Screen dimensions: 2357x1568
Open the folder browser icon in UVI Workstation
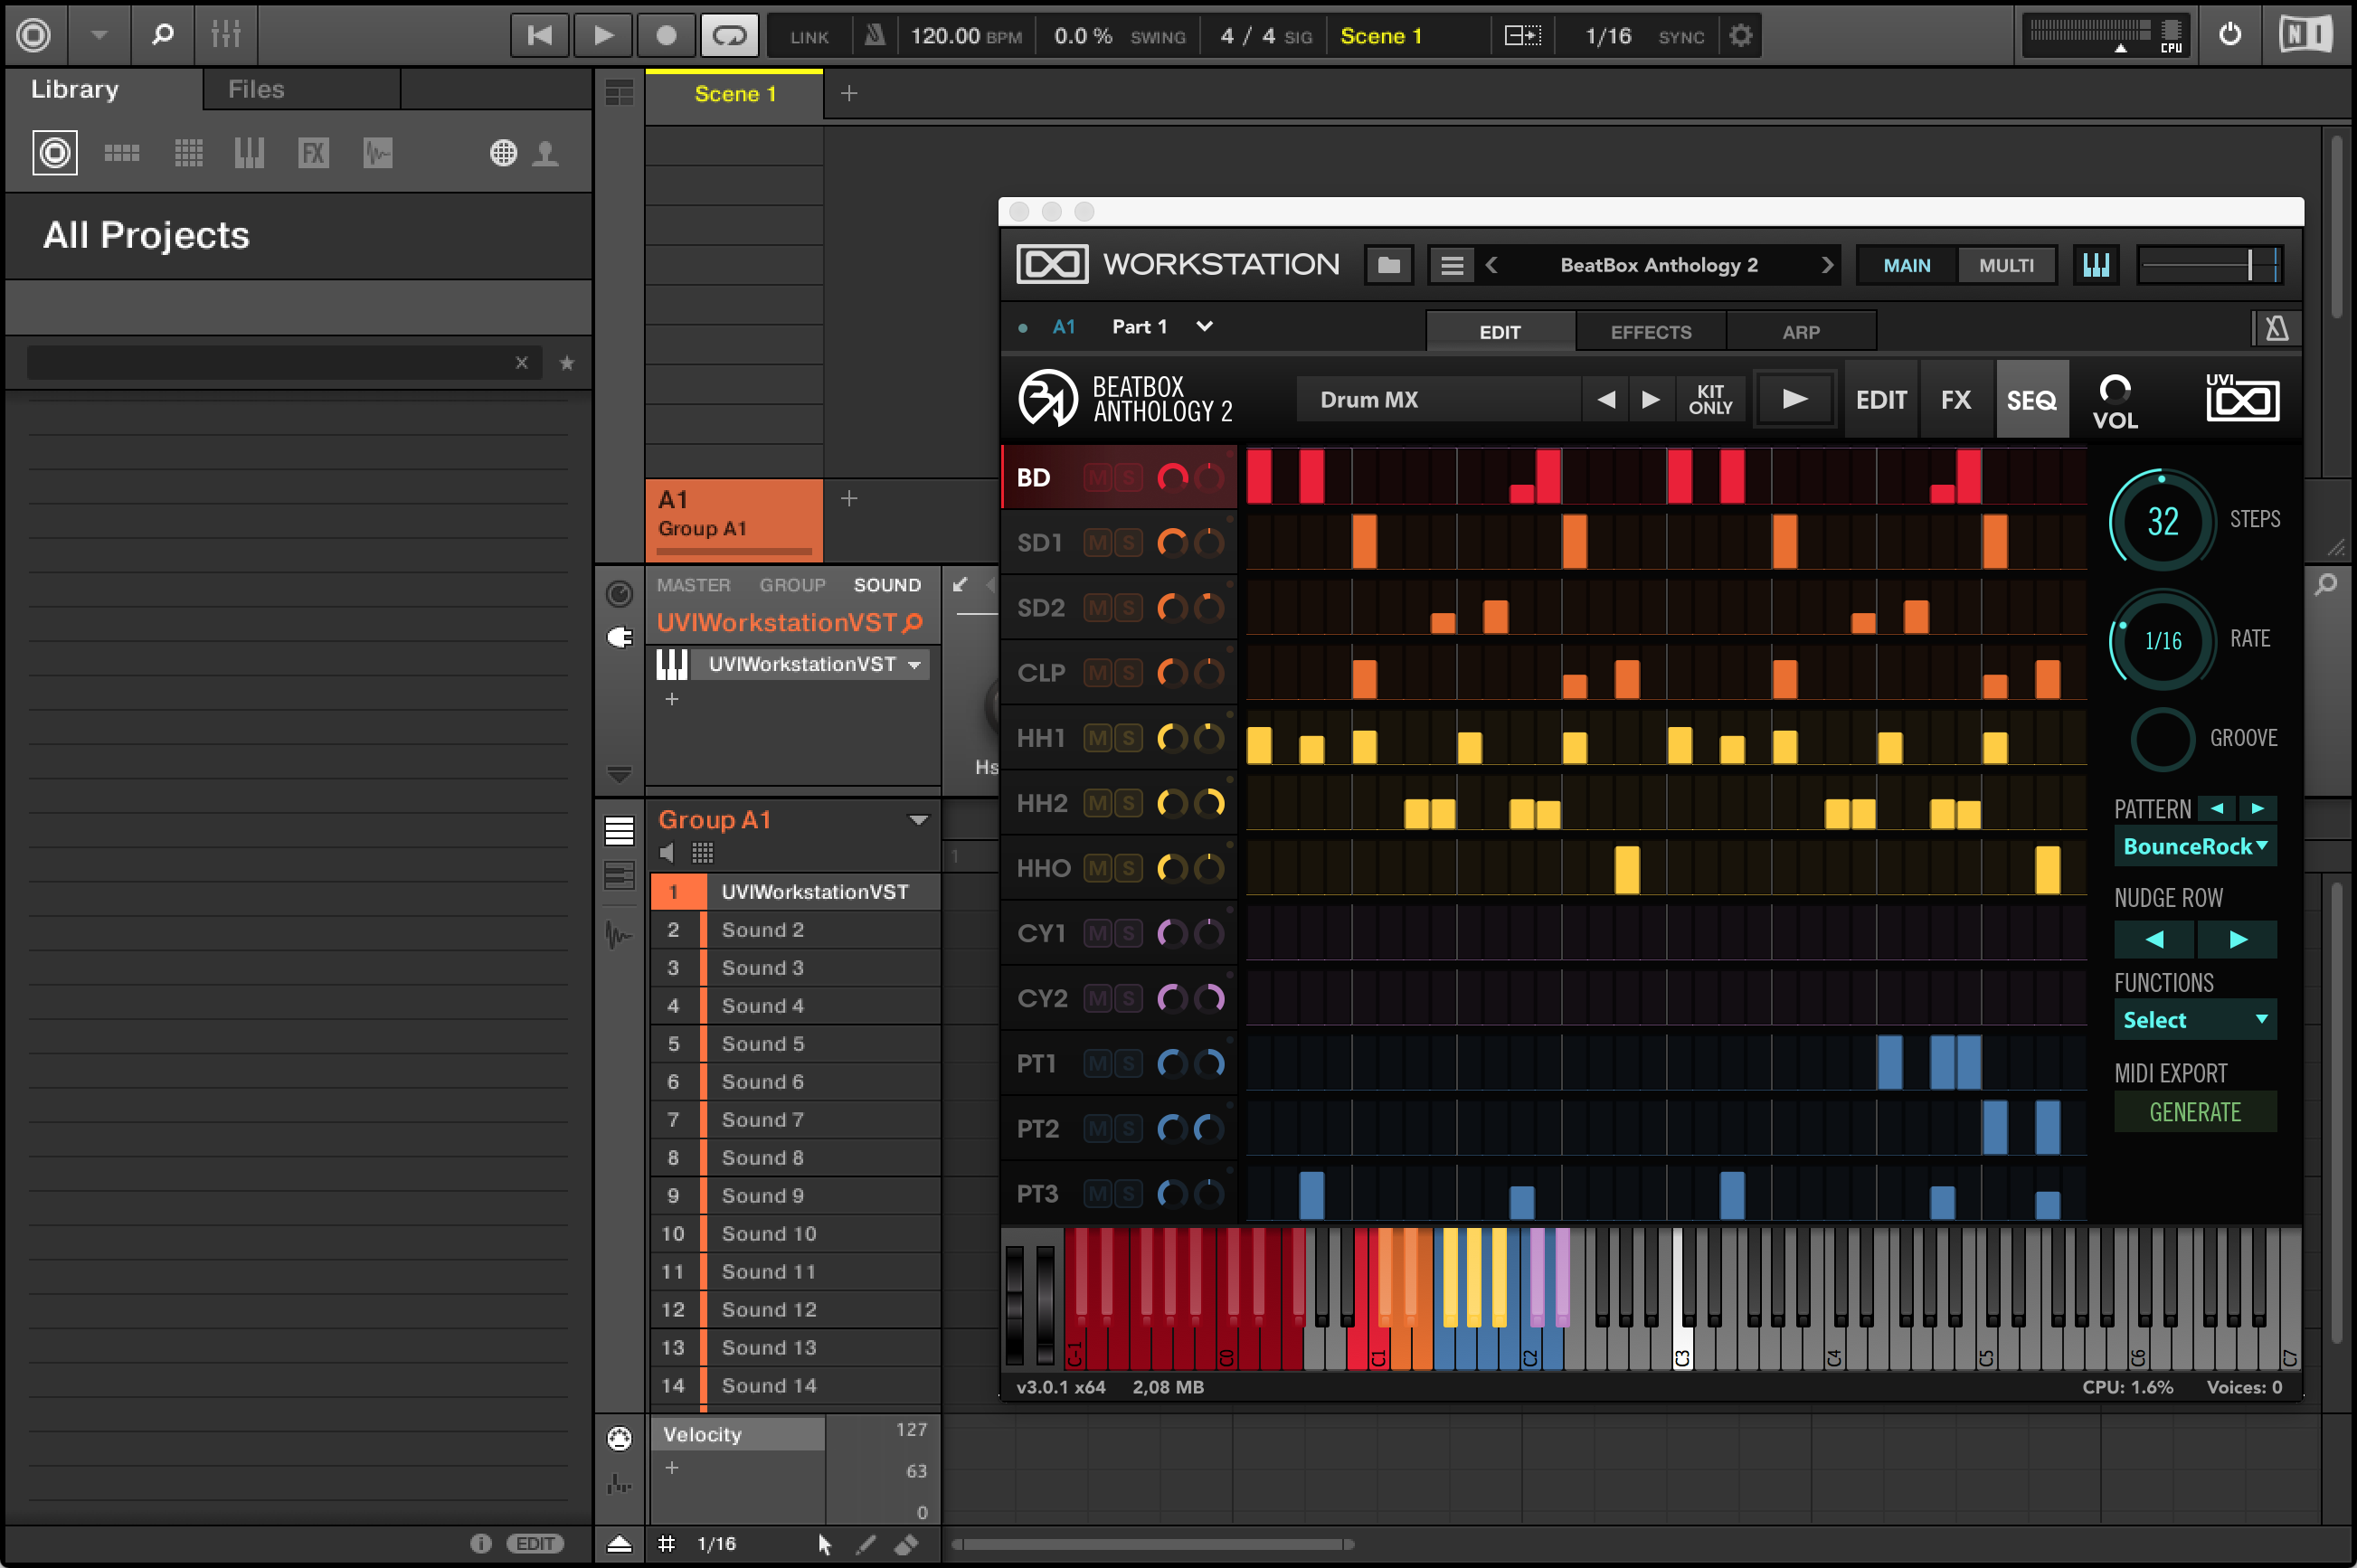[x=1389, y=265]
